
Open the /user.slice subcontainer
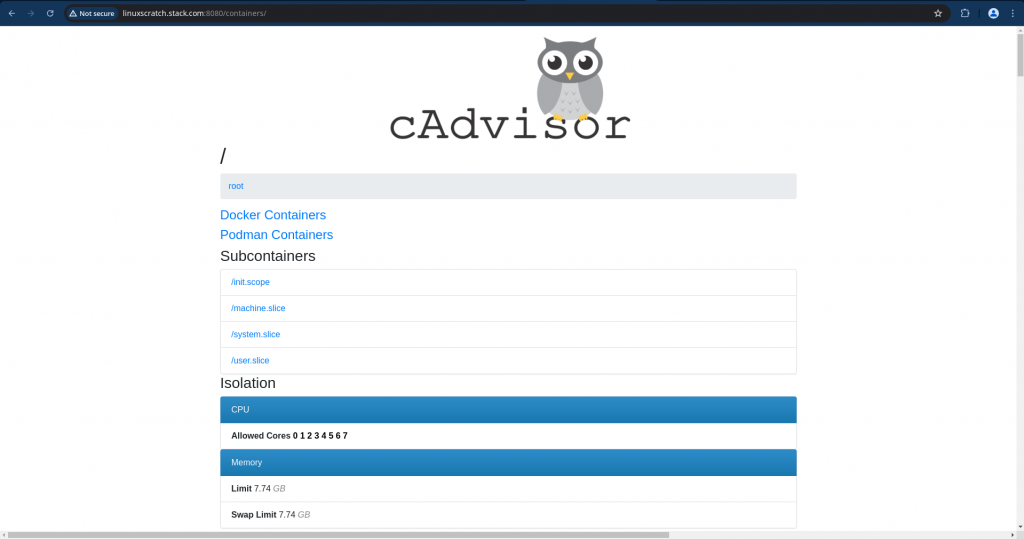(x=250, y=360)
